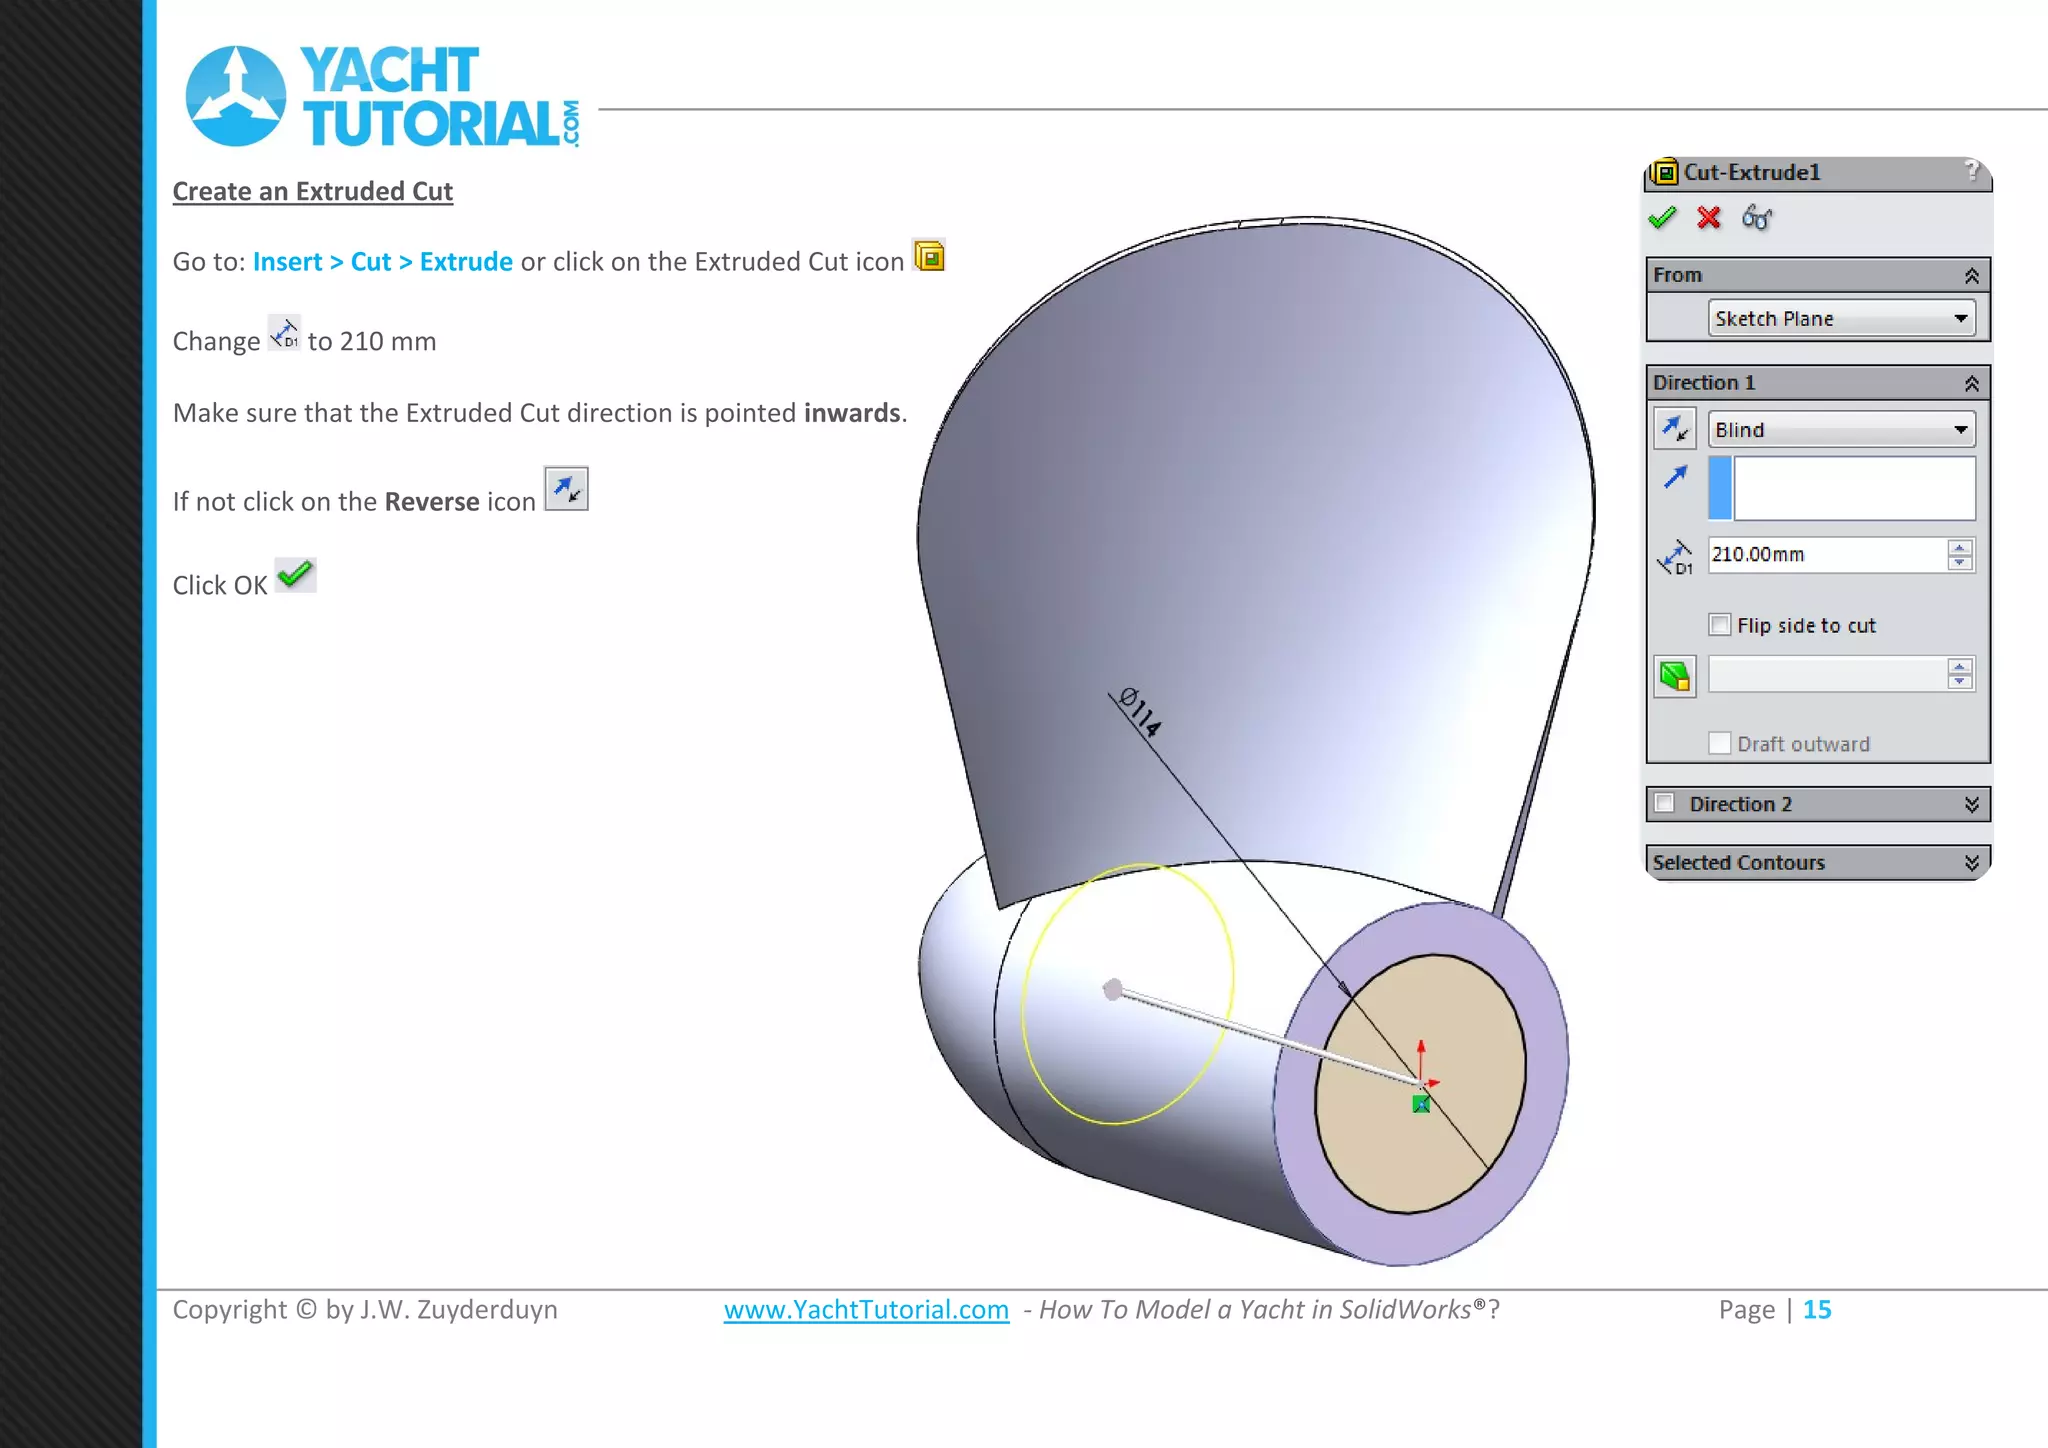Toggle the Draft outward checkbox
Screen dimensions: 2048x1448
click(x=1720, y=743)
